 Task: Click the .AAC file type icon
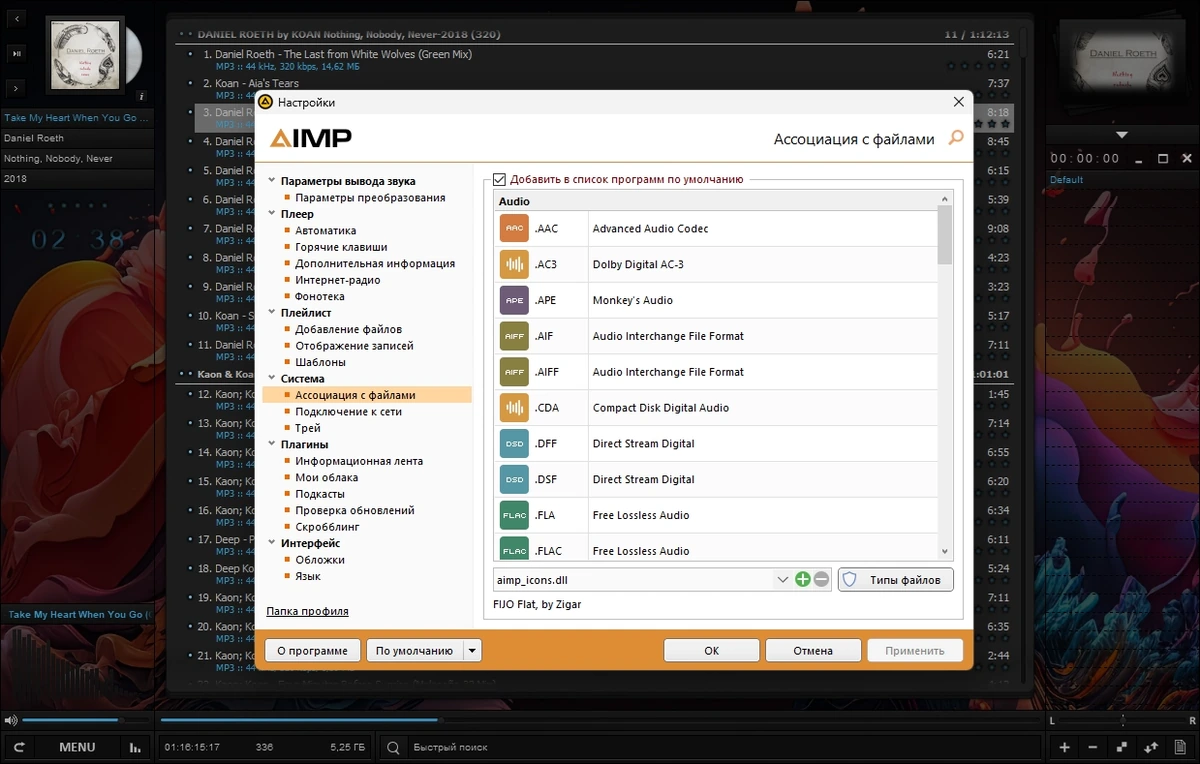(514, 229)
